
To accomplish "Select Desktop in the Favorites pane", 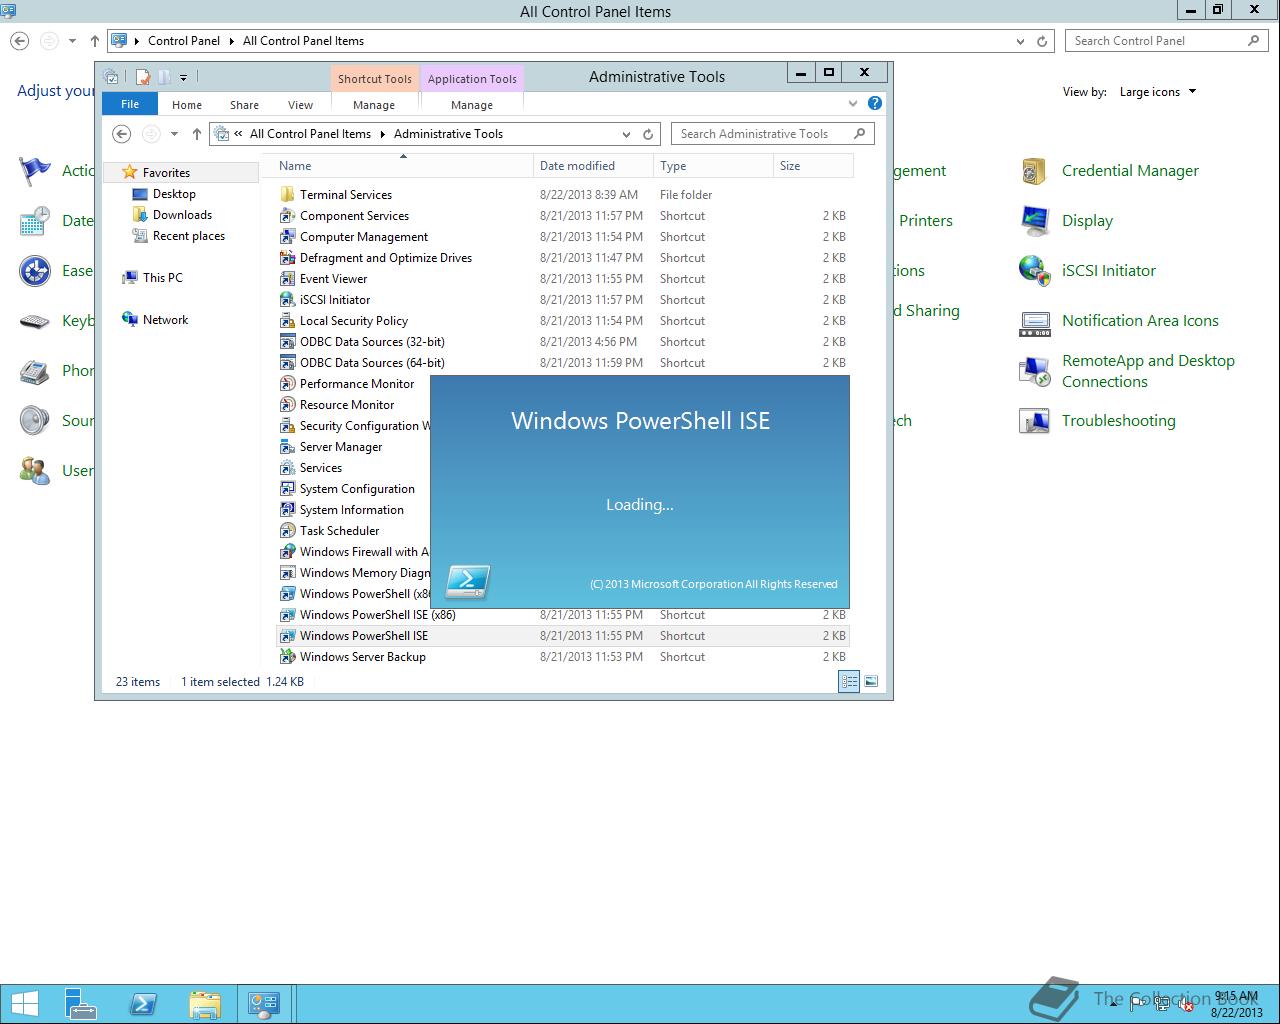I will (x=174, y=194).
